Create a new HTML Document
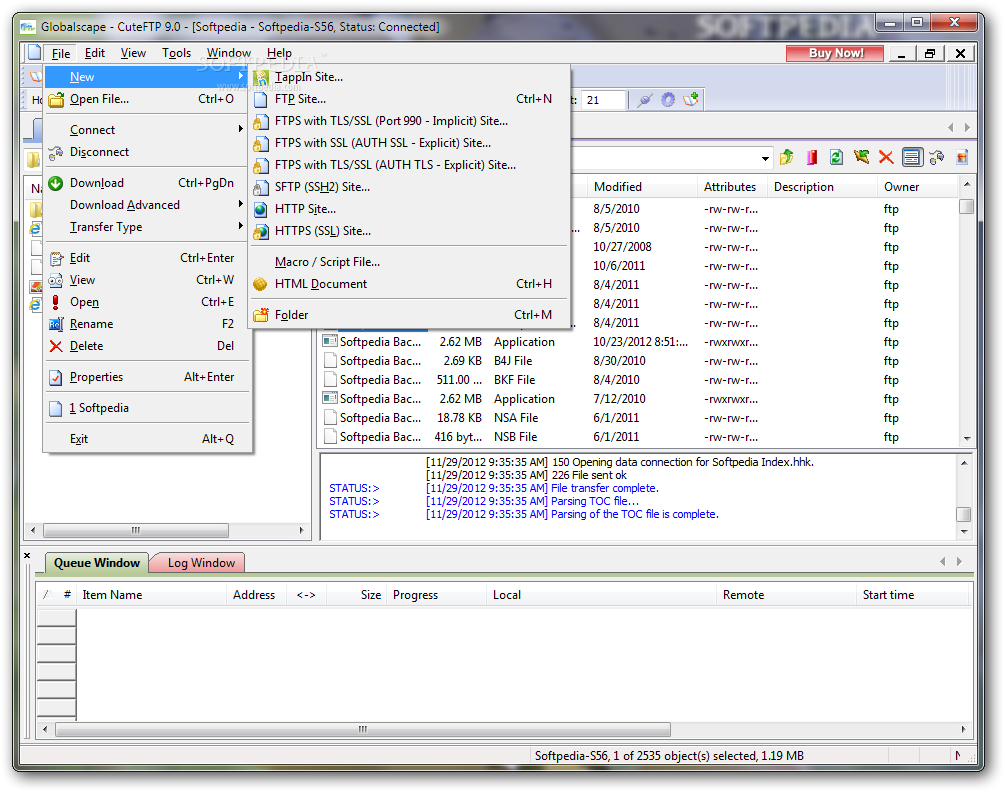Screen dimensions: 1005x792 pyautogui.click(x=409, y=283)
